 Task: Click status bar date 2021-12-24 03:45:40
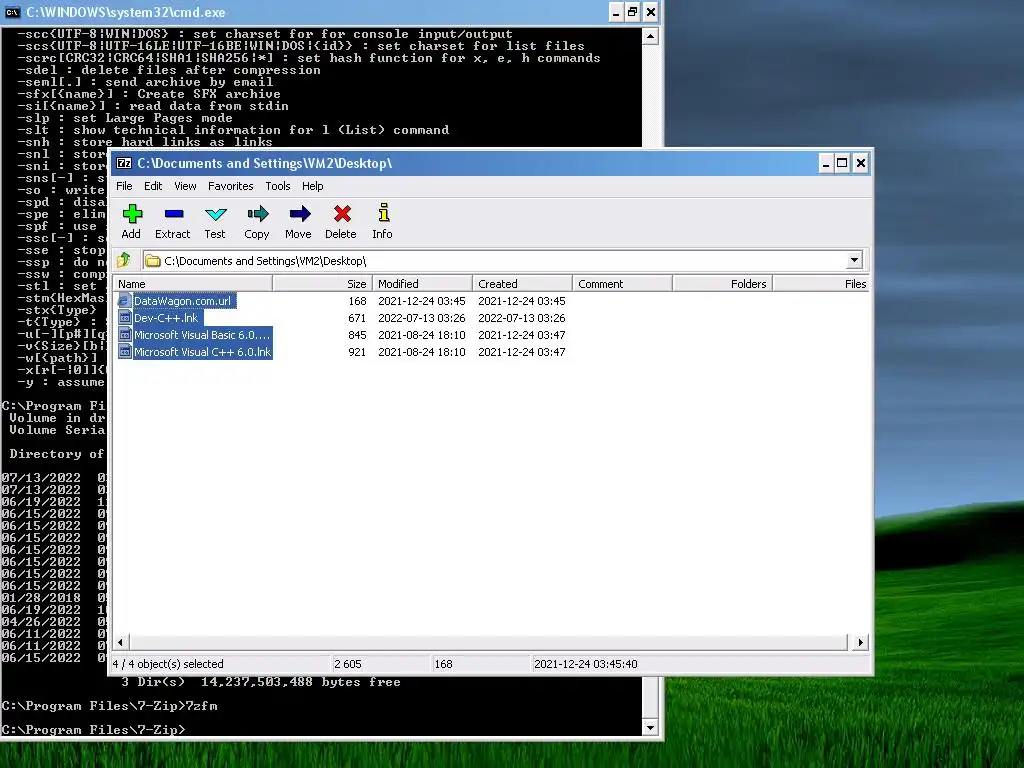coord(586,664)
